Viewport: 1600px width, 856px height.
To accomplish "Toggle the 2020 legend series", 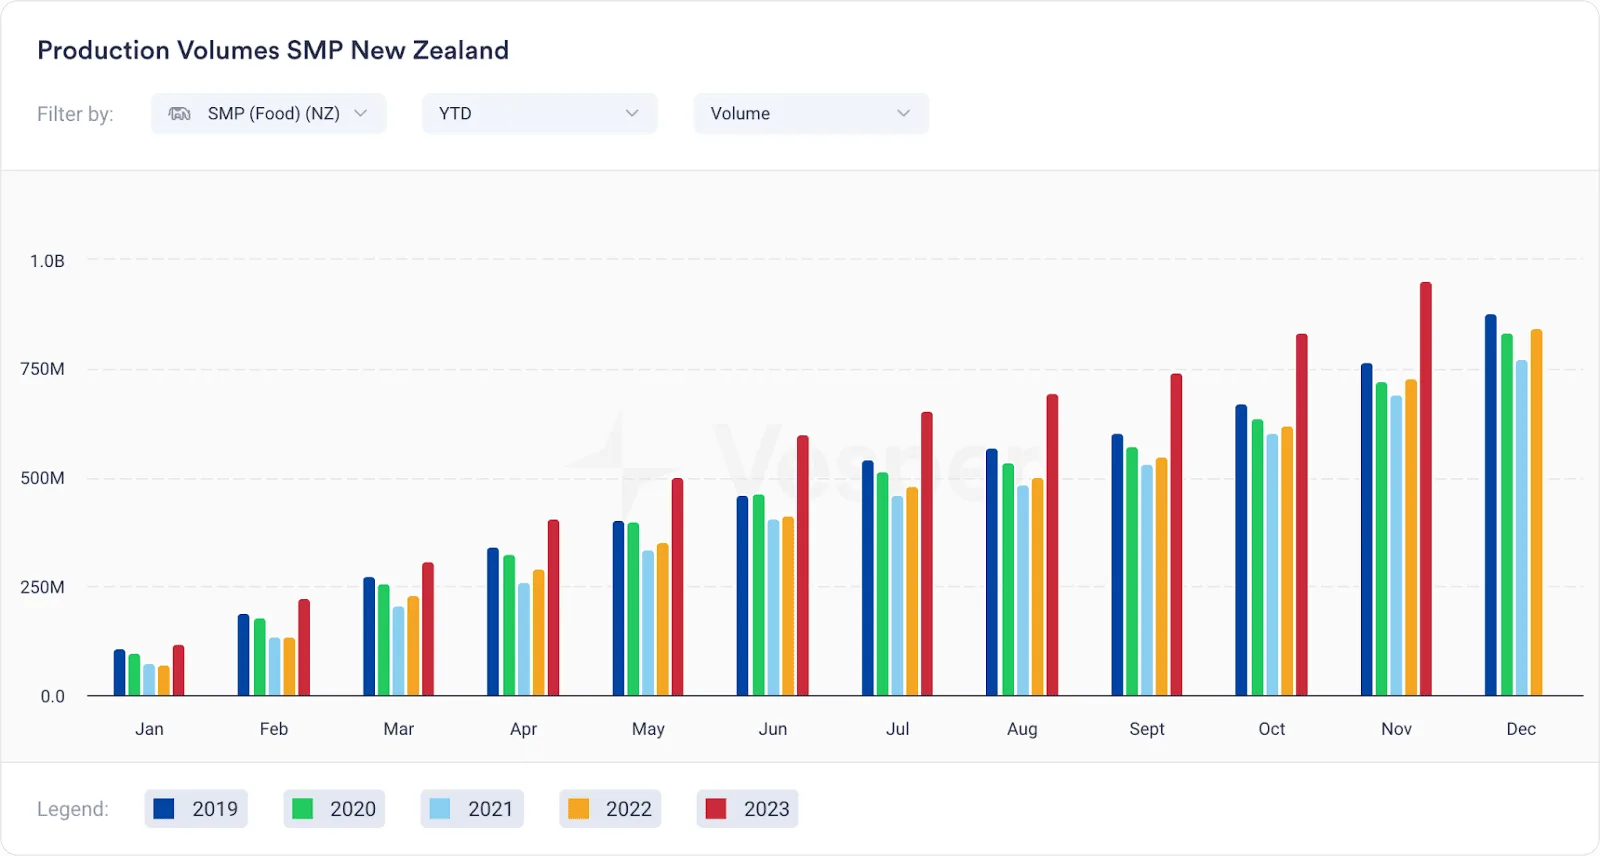I will 334,808.
